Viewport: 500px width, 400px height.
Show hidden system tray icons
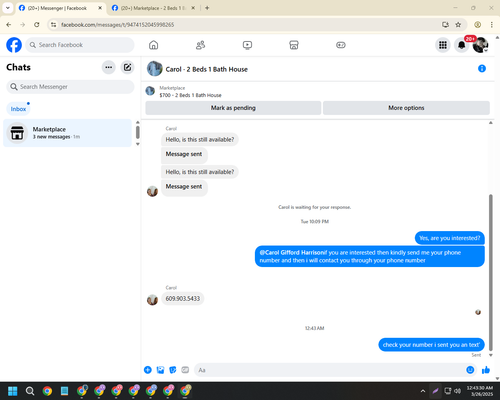(423, 391)
